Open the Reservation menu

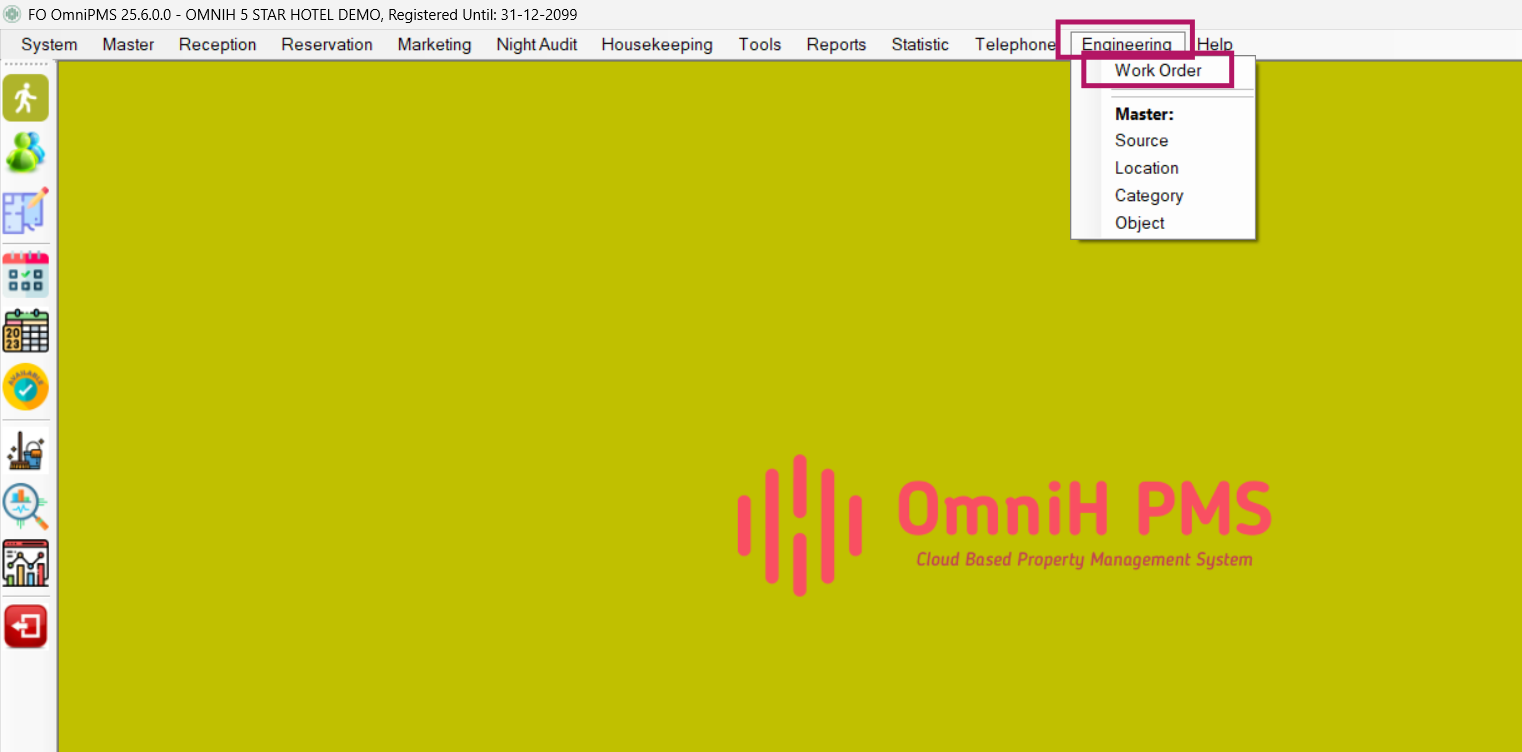[327, 45]
